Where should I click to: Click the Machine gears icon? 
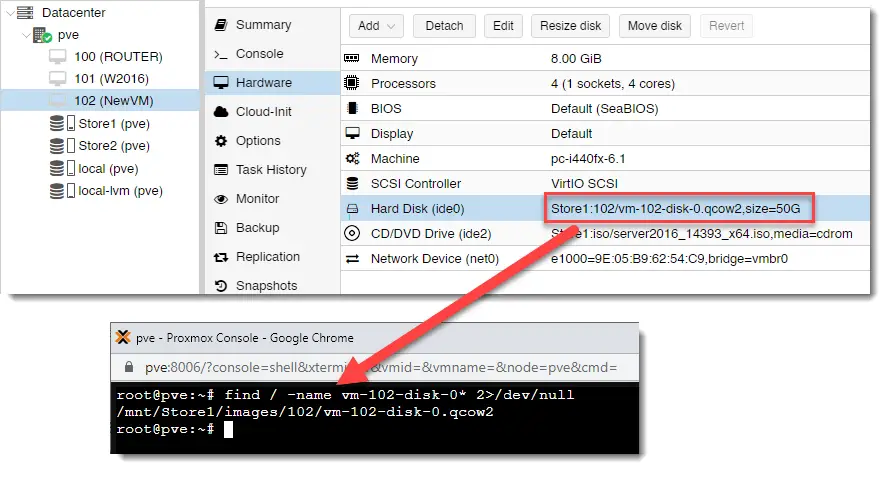(352, 159)
